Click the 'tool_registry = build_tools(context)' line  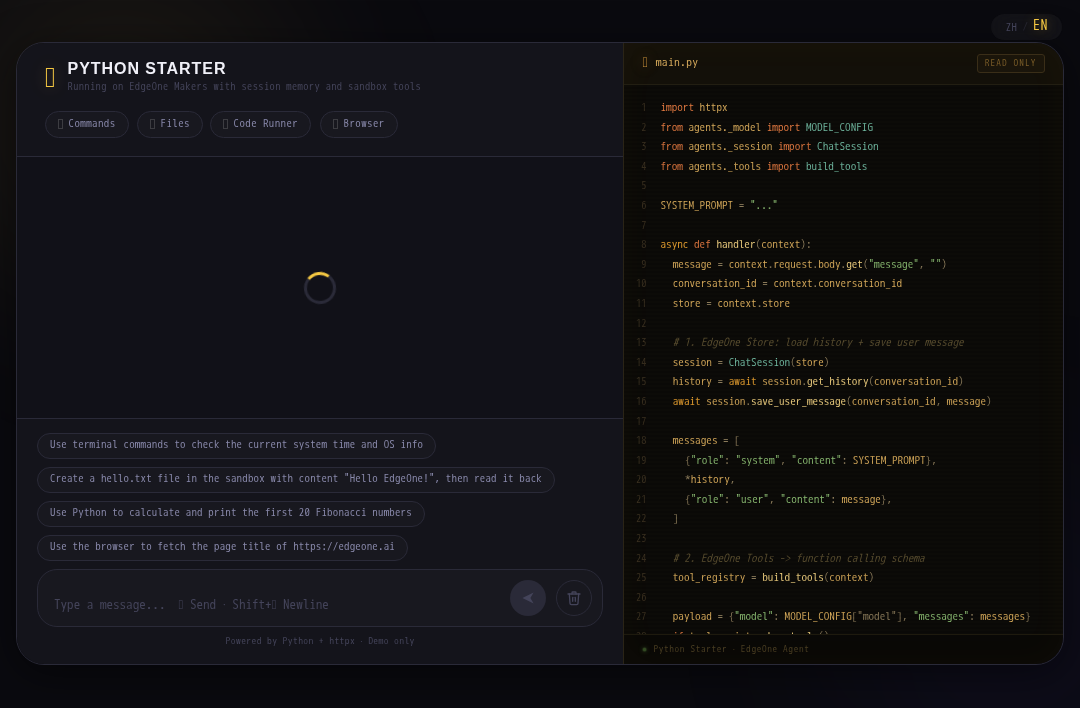pos(773,577)
